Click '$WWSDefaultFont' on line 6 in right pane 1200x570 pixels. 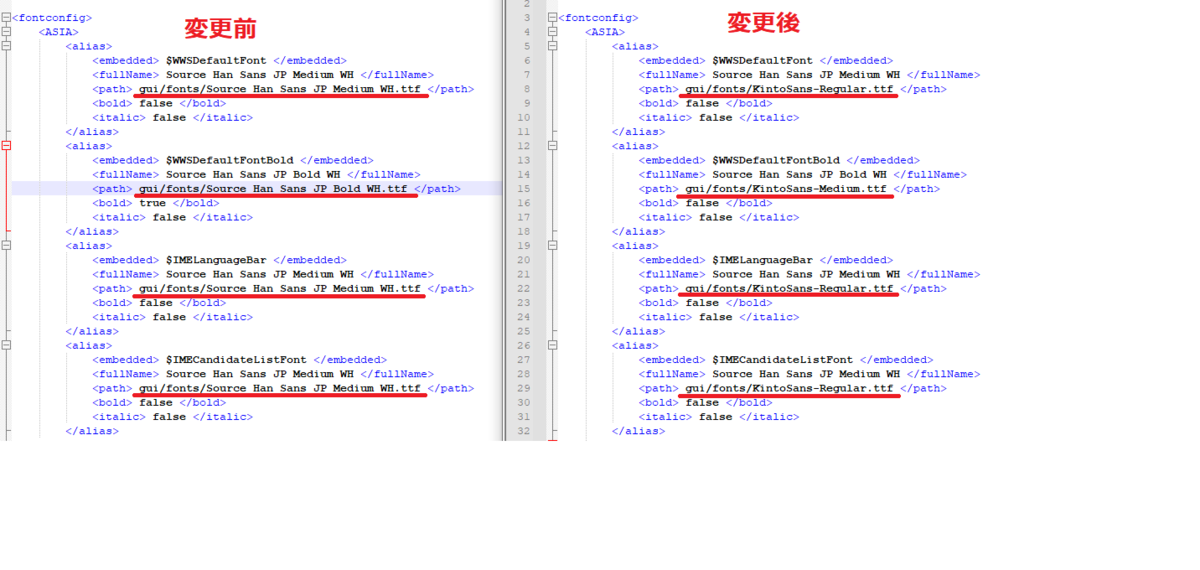click(x=763, y=60)
